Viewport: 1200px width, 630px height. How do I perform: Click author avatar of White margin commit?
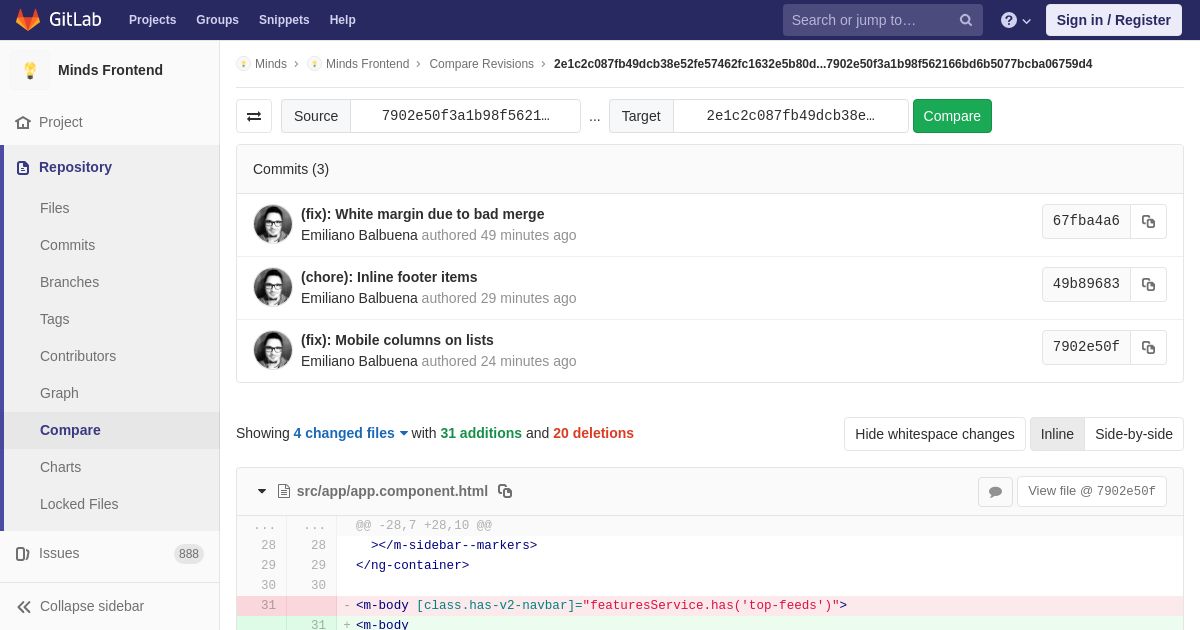coord(273,224)
